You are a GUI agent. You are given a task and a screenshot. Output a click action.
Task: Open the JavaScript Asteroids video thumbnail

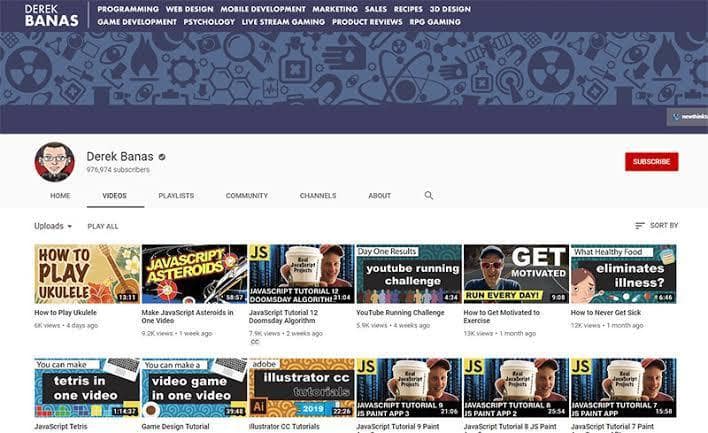pyautogui.click(x=194, y=274)
